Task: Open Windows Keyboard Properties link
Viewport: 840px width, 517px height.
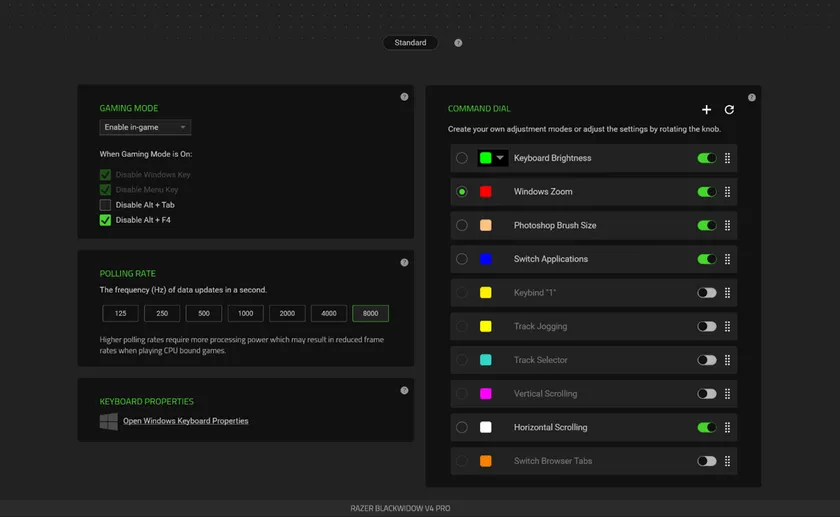Action: (x=185, y=421)
